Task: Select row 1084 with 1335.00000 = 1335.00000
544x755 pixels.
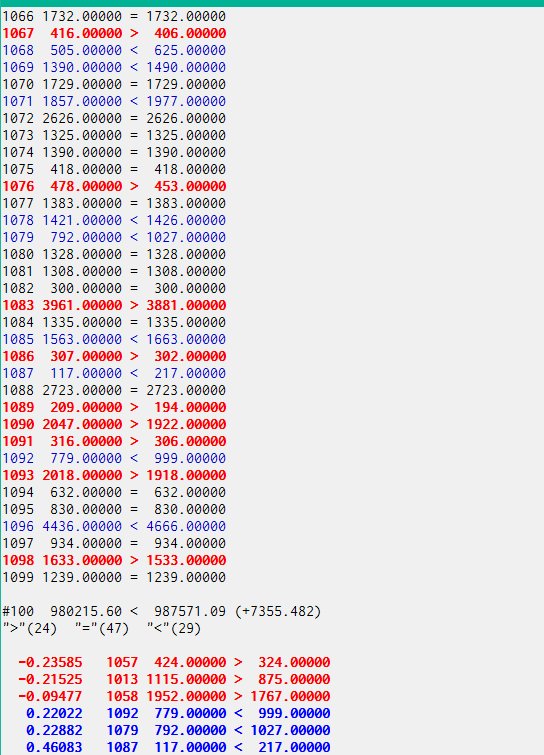Action: click(x=114, y=322)
